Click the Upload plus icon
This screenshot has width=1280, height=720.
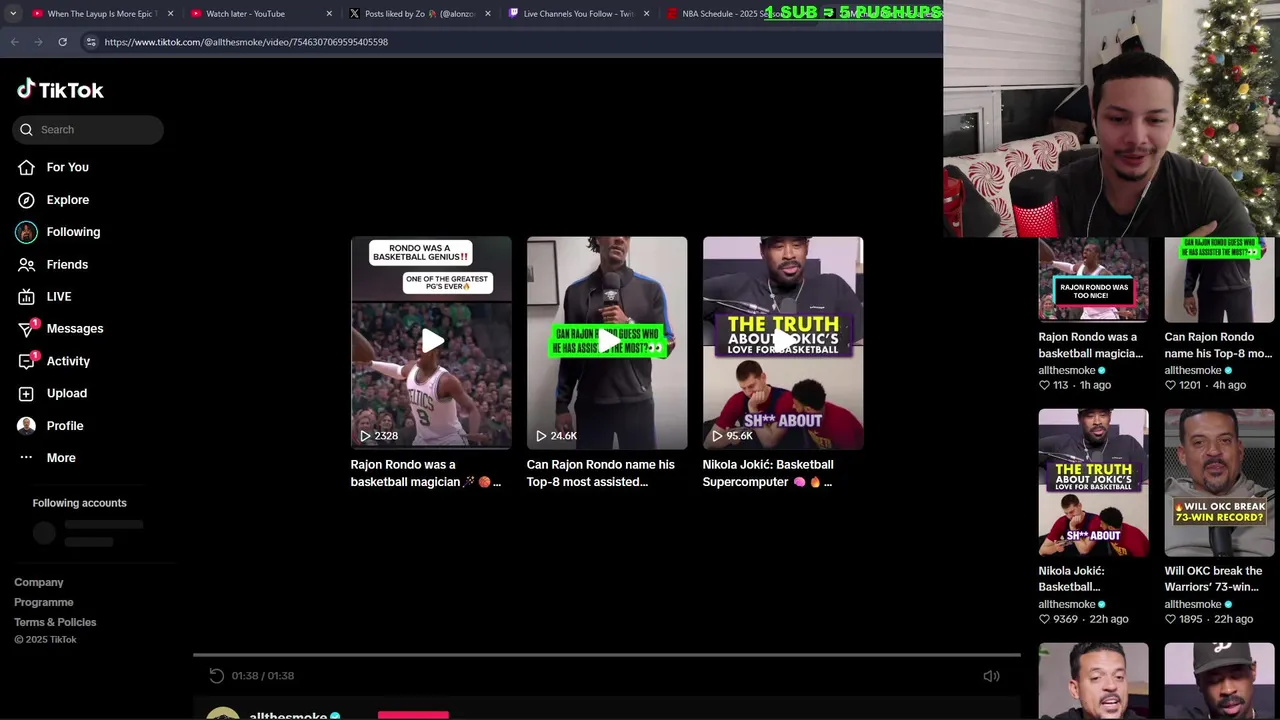point(26,393)
